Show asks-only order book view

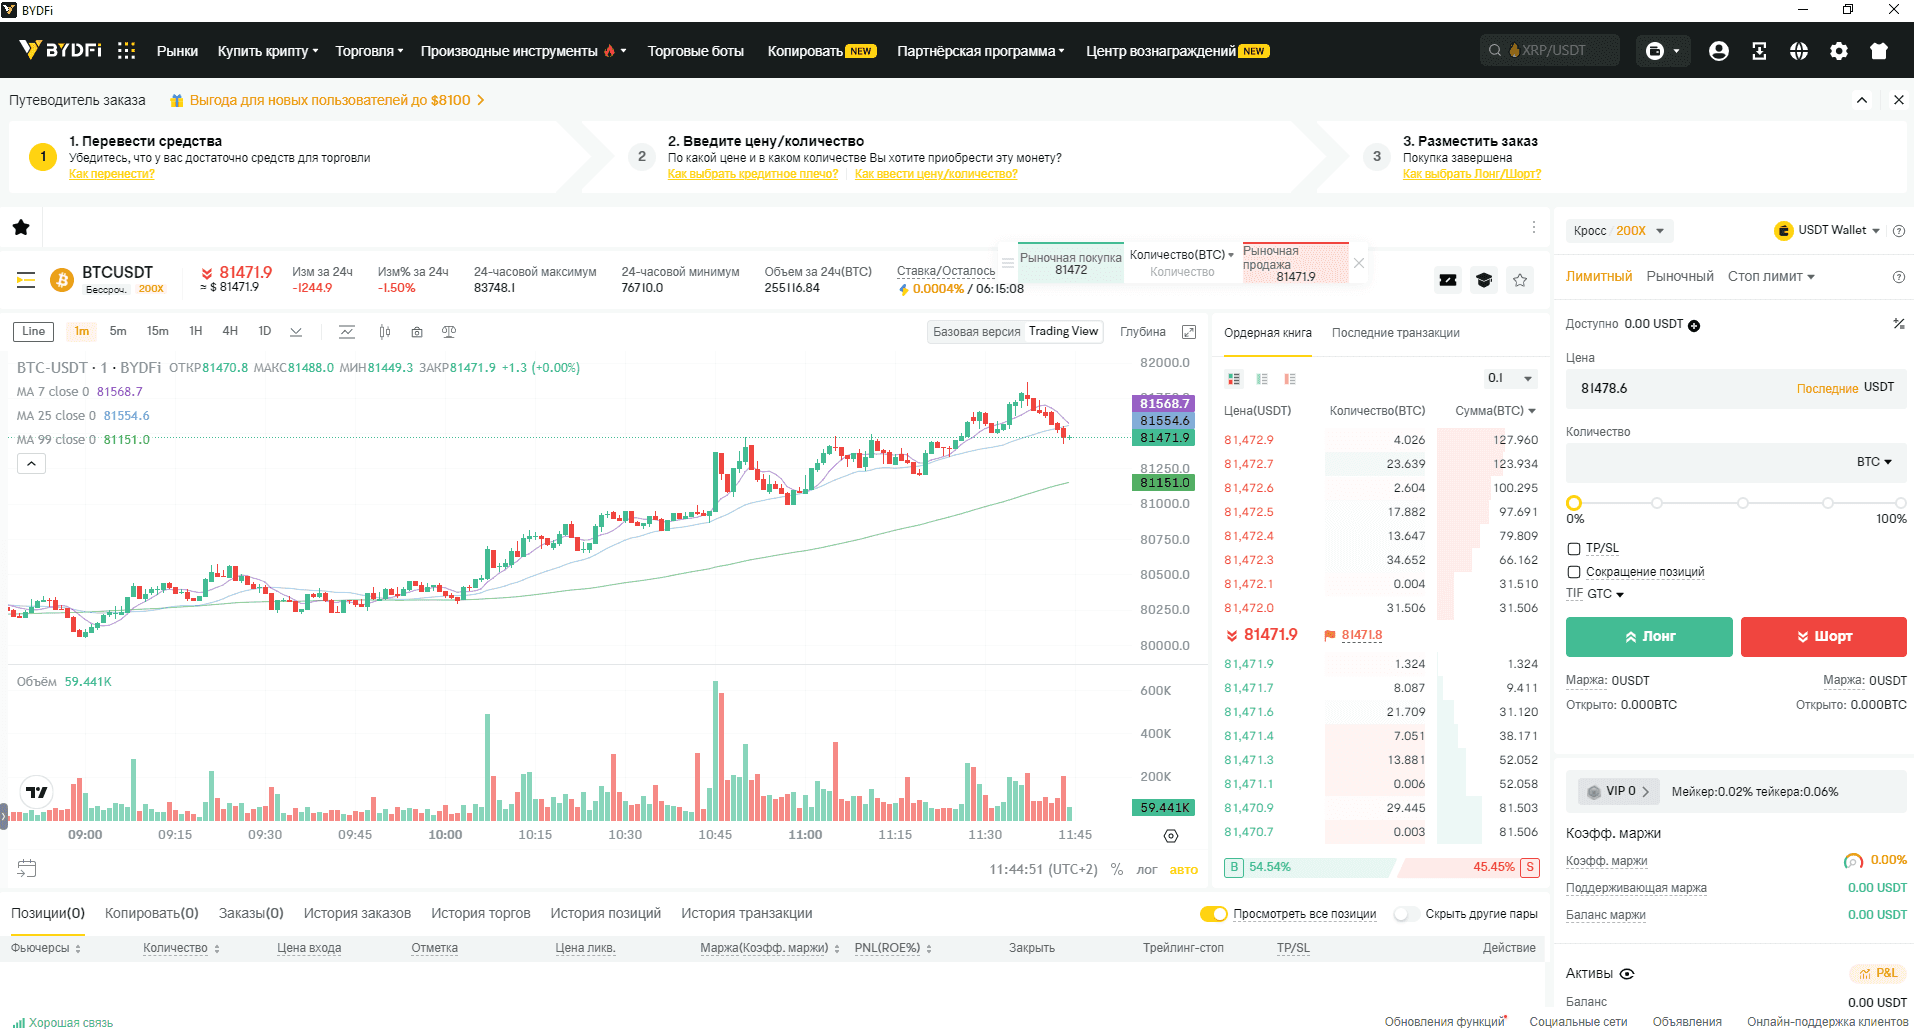[1290, 379]
